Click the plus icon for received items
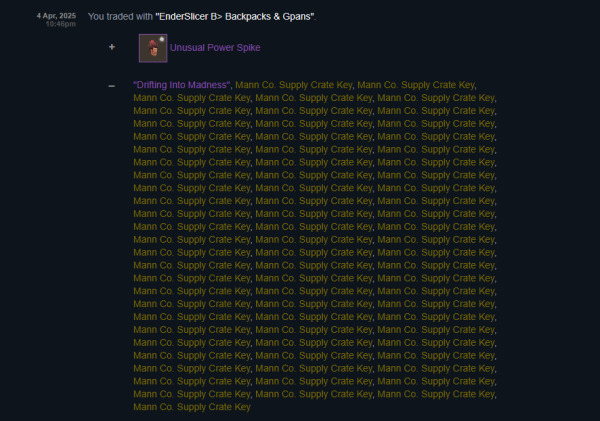The width and height of the screenshot is (600, 421). (x=112, y=47)
